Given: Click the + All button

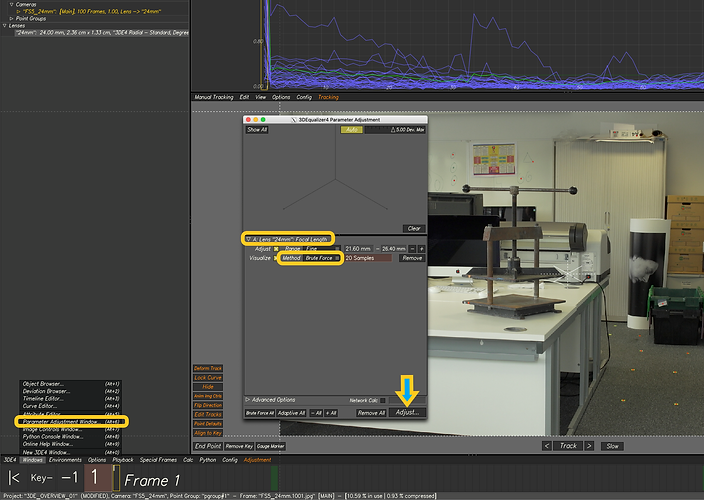Looking at the screenshot, I should (331, 413).
